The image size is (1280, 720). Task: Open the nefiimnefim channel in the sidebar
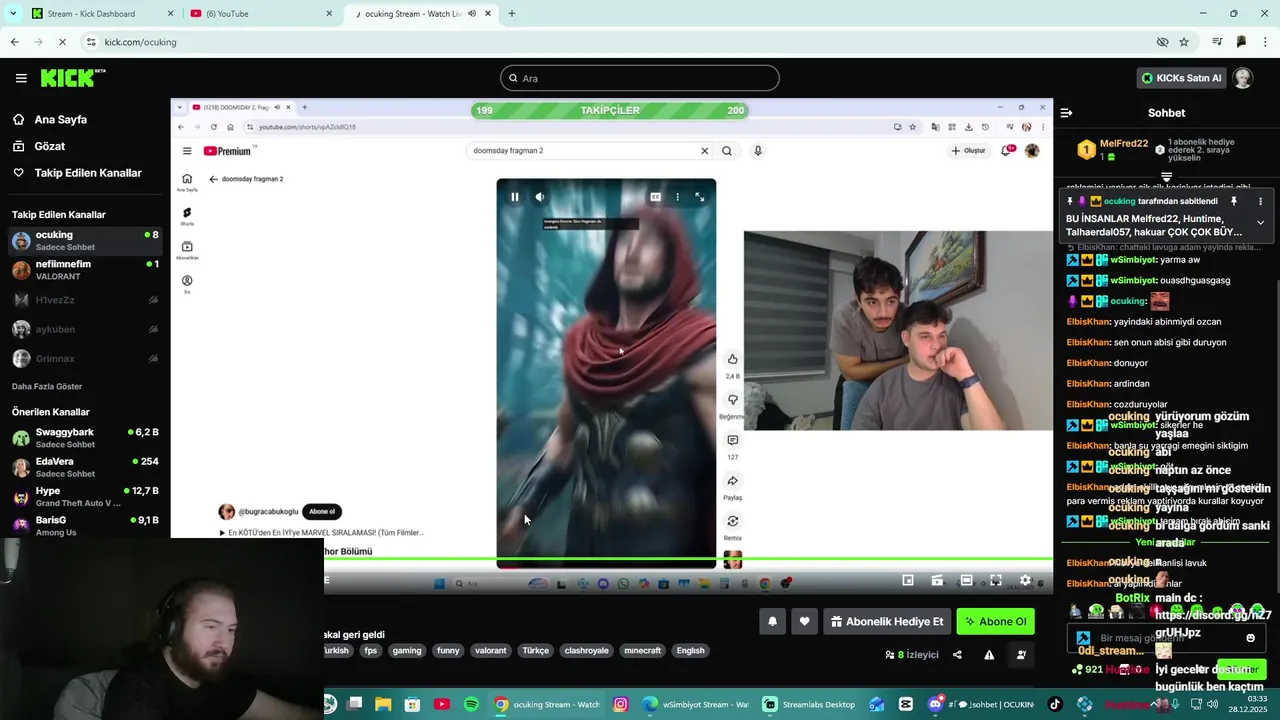click(85, 270)
